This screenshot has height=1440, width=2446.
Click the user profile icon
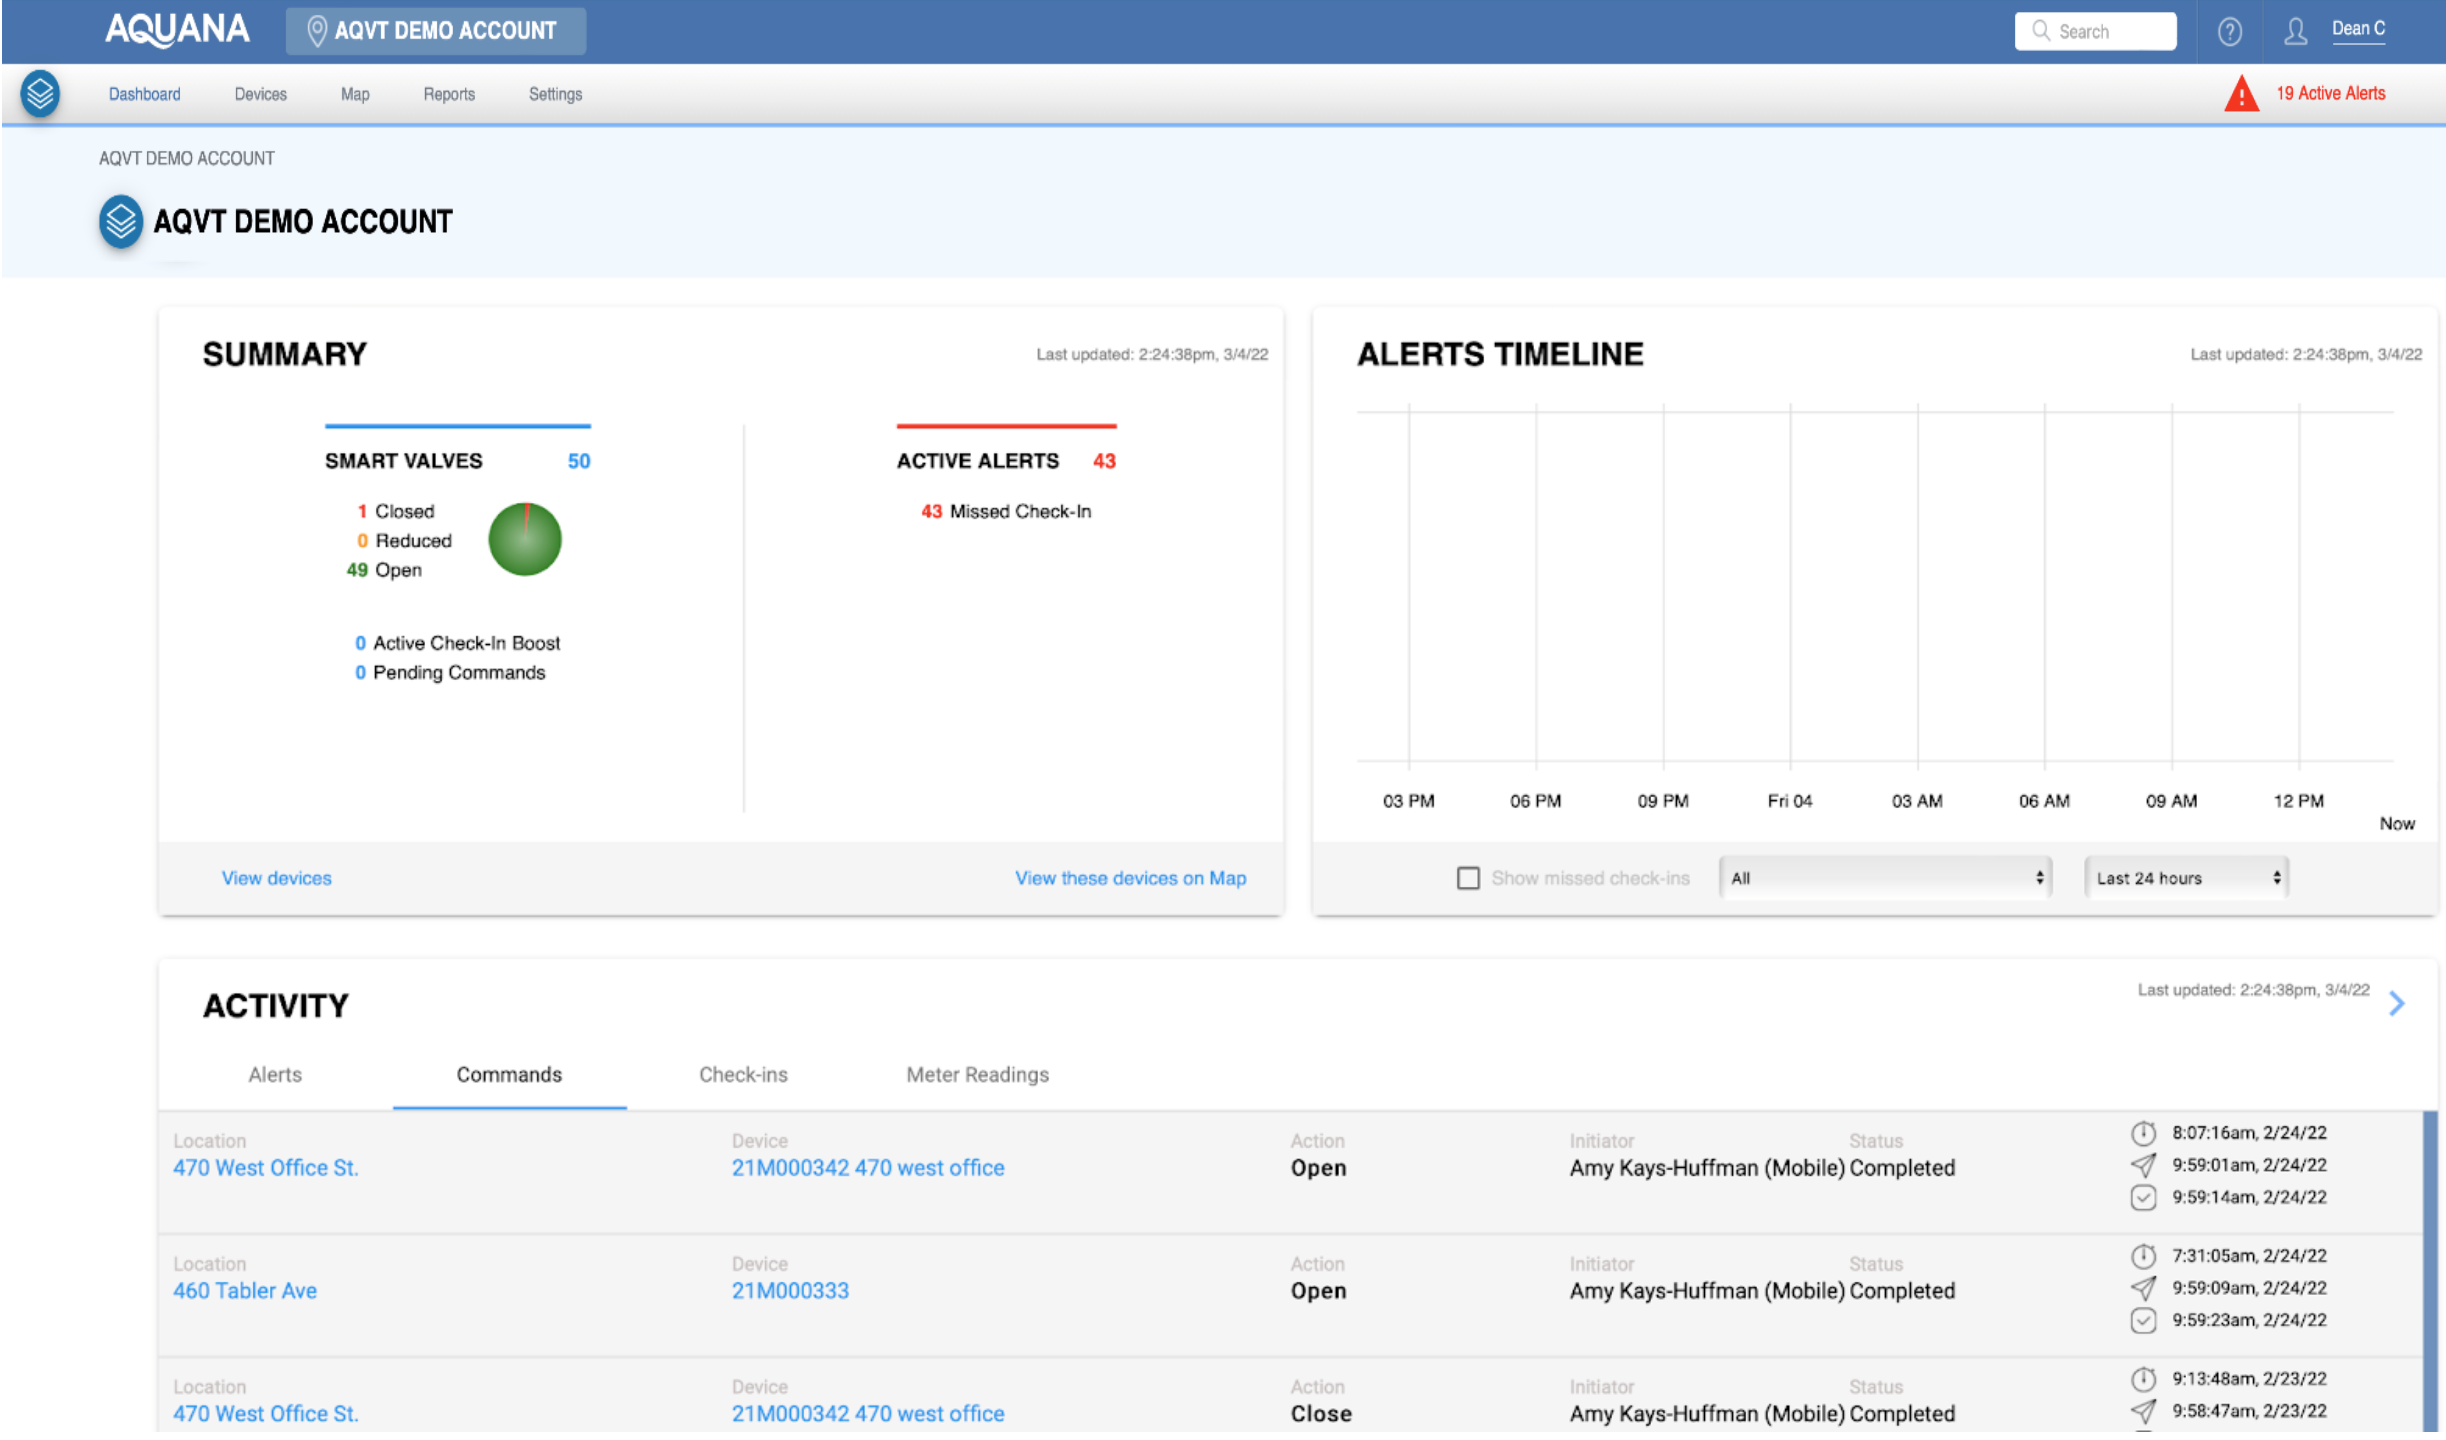click(x=2295, y=32)
